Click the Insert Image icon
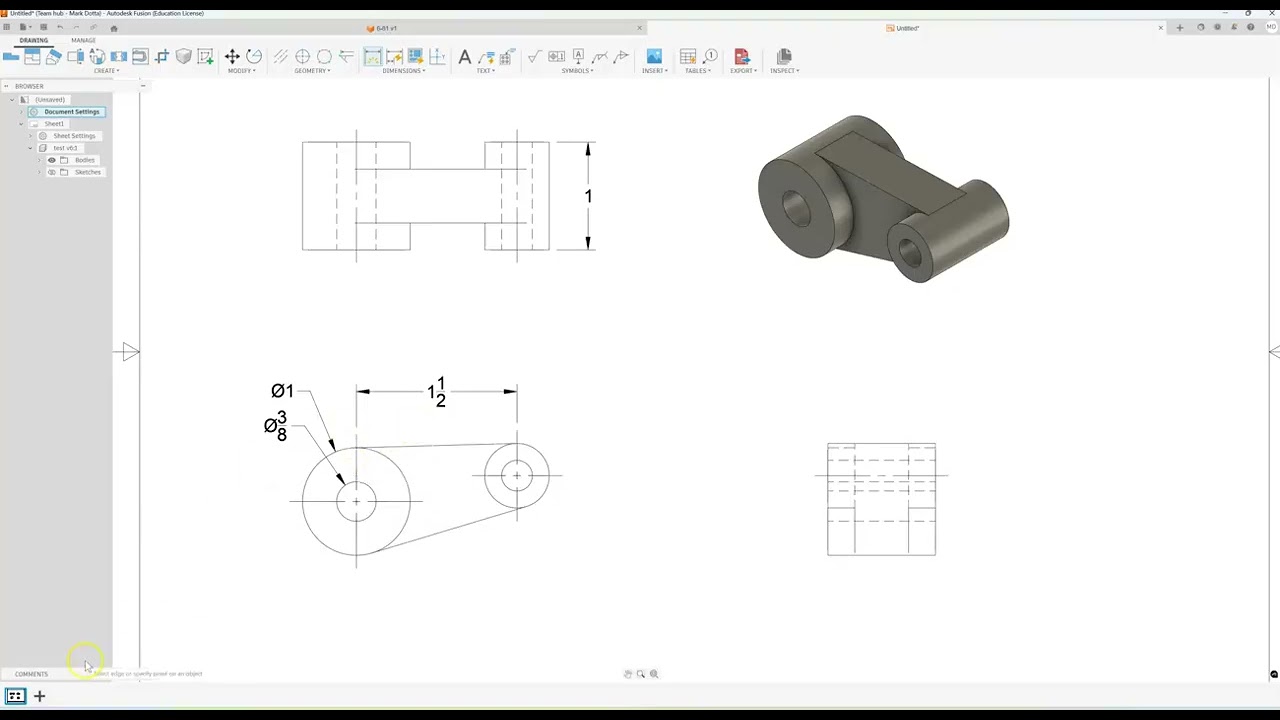The image size is (1280, 720). click(654, 57)
